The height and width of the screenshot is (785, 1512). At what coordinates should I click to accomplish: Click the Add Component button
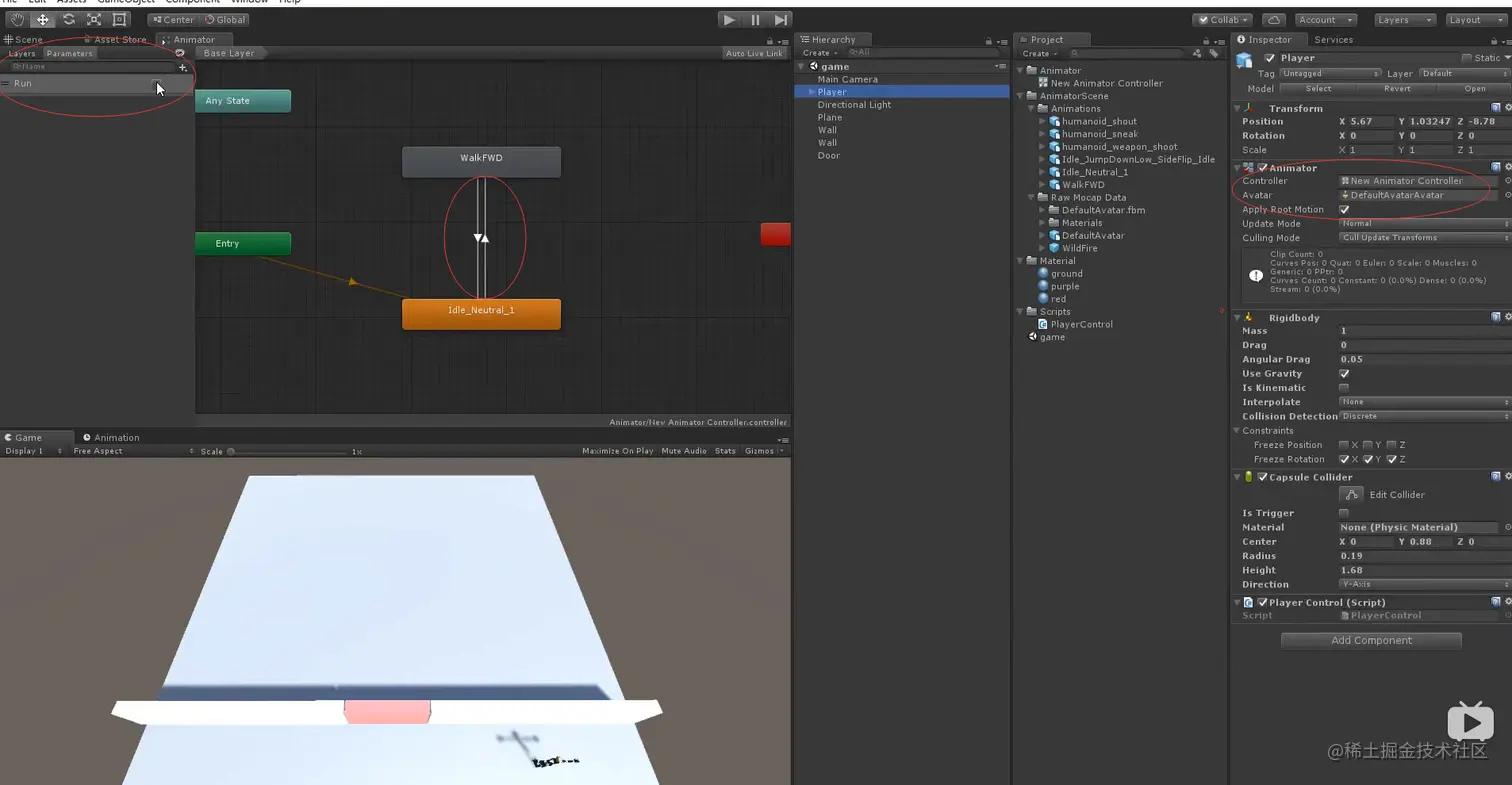coord(1371,640)
